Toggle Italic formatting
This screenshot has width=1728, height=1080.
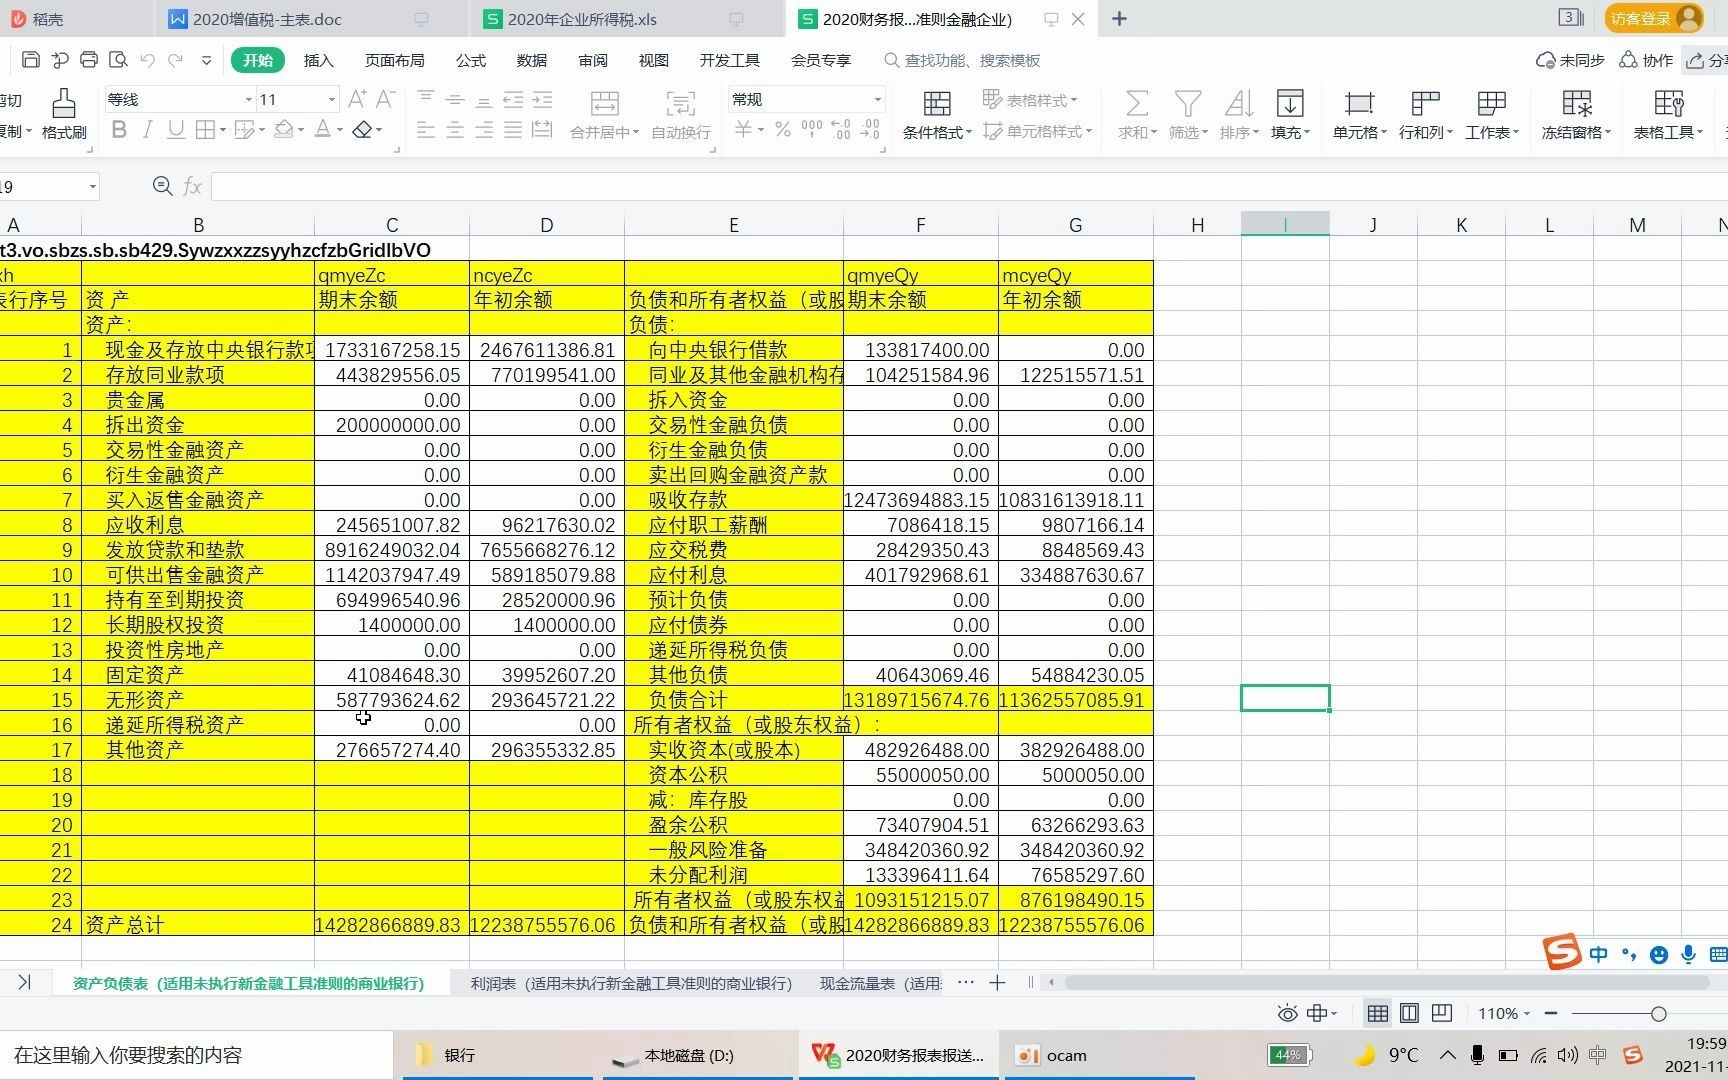pos(147,130)
